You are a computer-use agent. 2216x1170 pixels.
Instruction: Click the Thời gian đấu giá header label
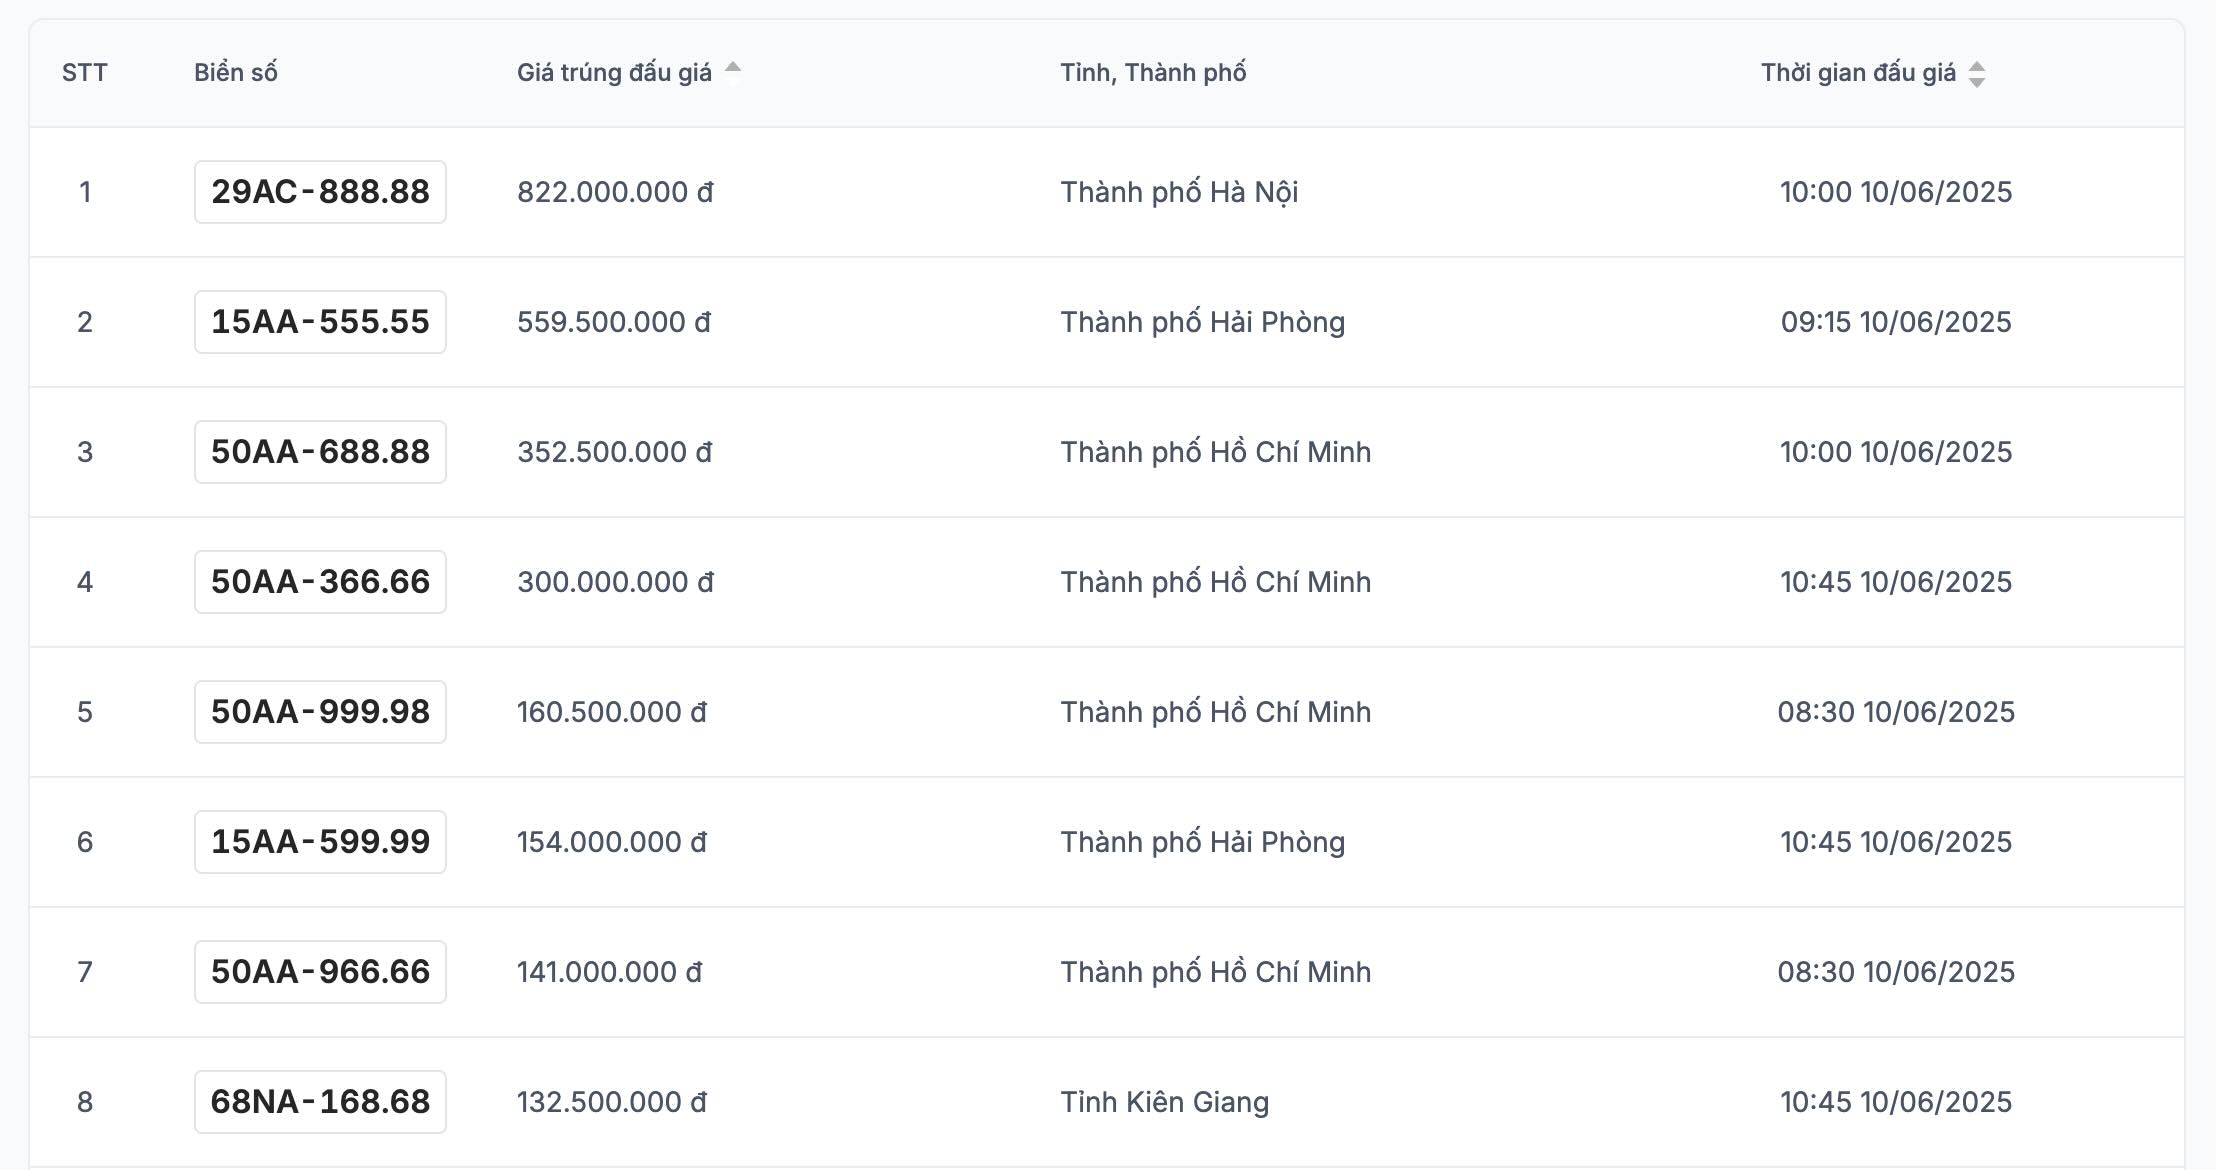coord(1858,73)
